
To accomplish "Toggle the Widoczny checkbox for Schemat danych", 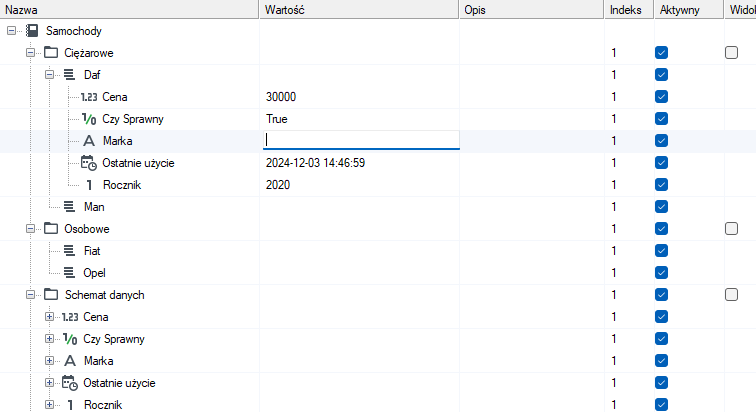I will click(731, 294).
